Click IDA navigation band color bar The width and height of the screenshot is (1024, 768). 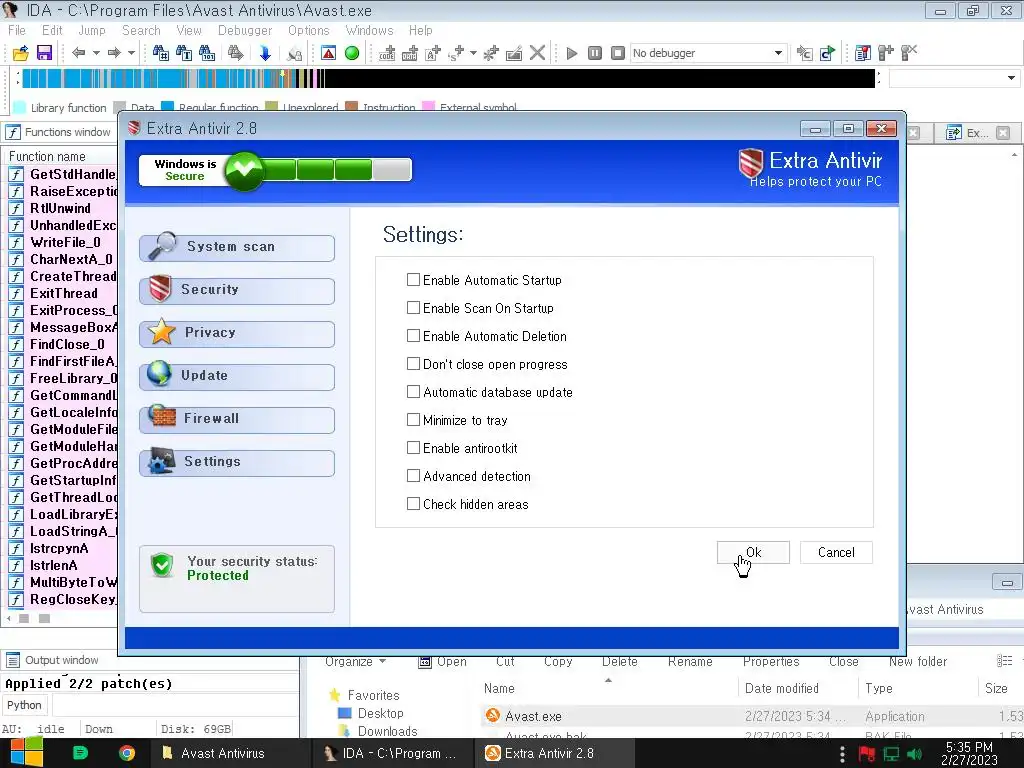448,78
